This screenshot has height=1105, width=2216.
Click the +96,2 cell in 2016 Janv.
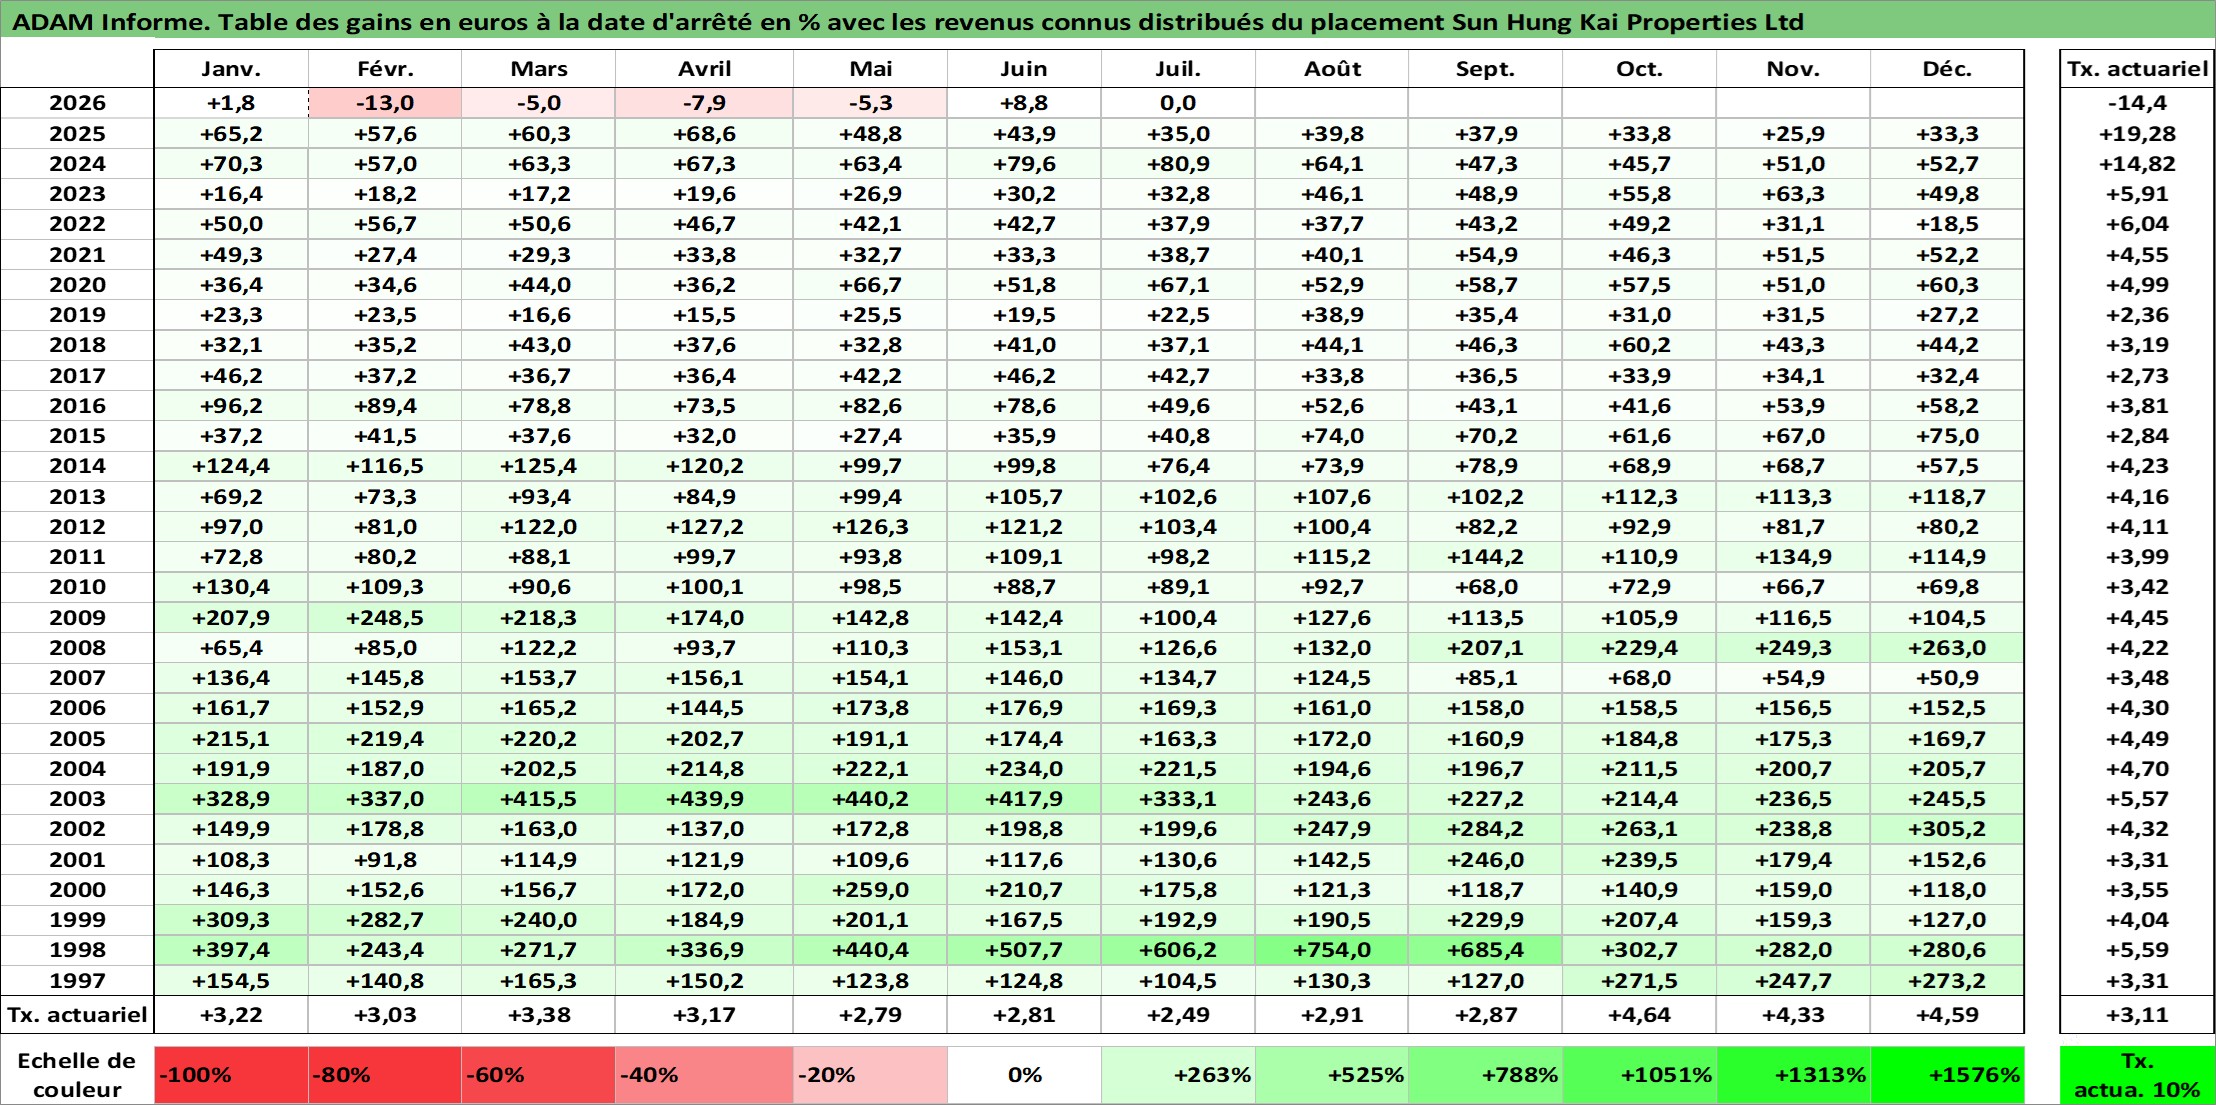coord(231,406)
